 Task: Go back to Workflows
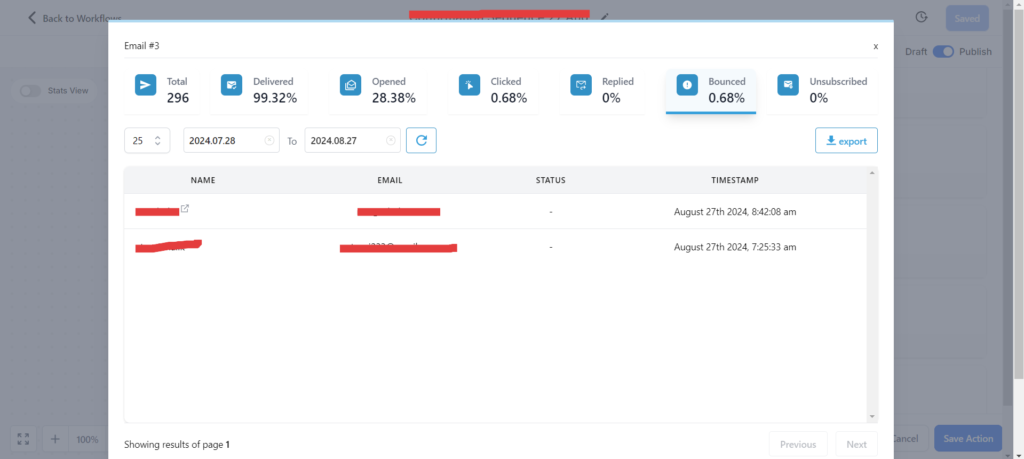coord(74,18)
